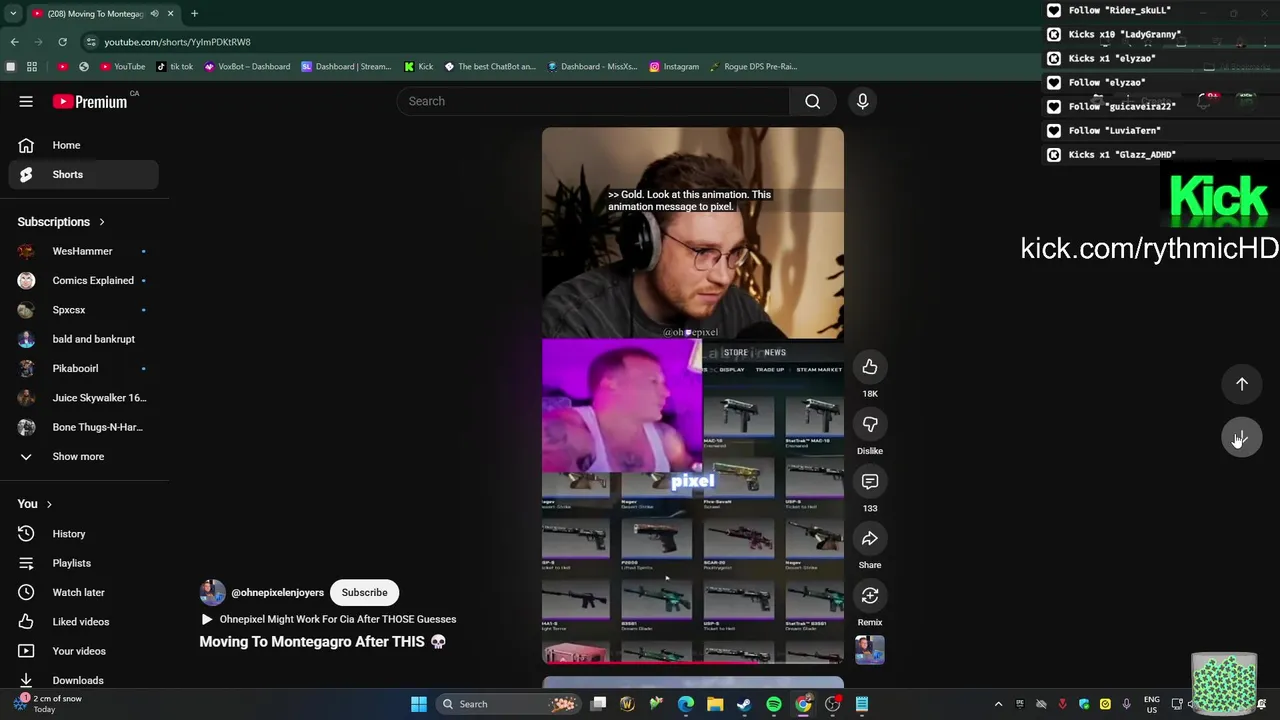Open Watch later list

point(84,592)
